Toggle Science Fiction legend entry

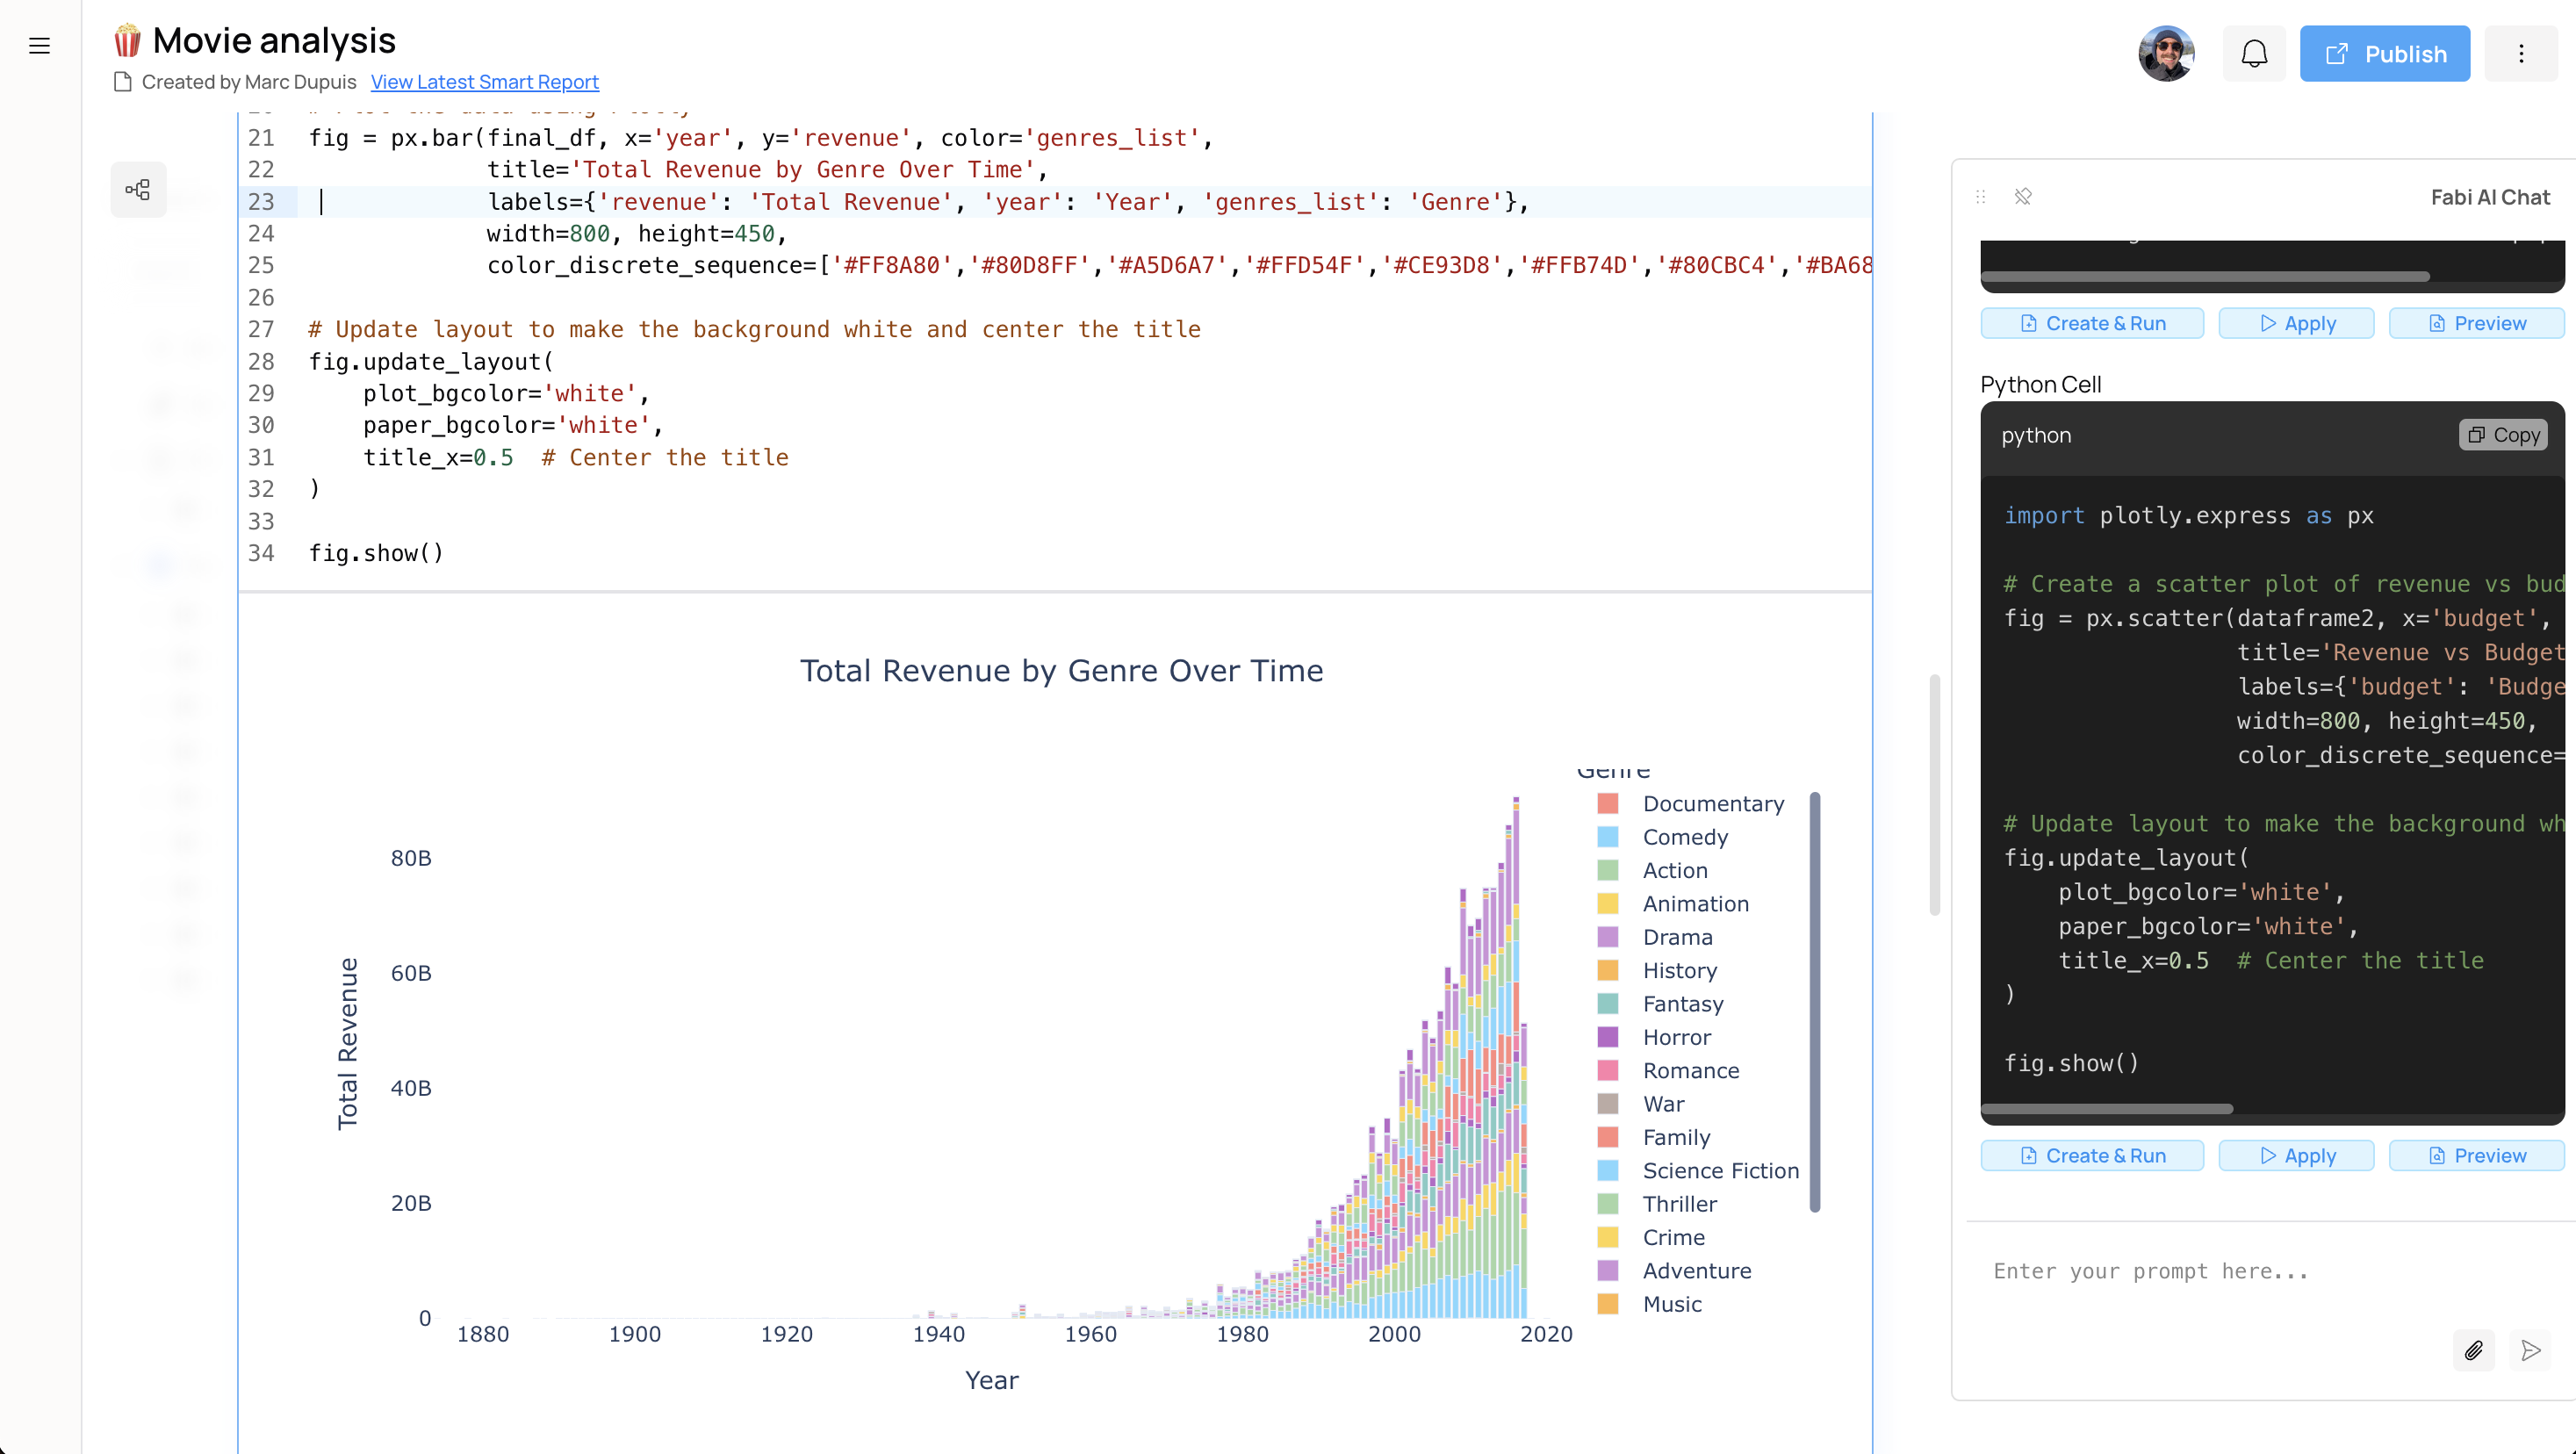pos(1720,1171)
